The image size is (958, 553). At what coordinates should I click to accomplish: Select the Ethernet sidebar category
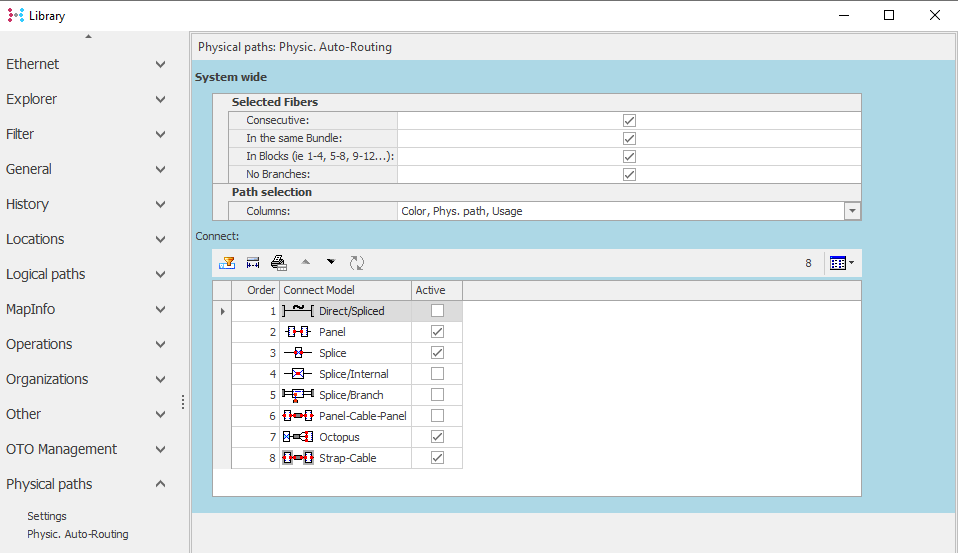pos(32,64)
